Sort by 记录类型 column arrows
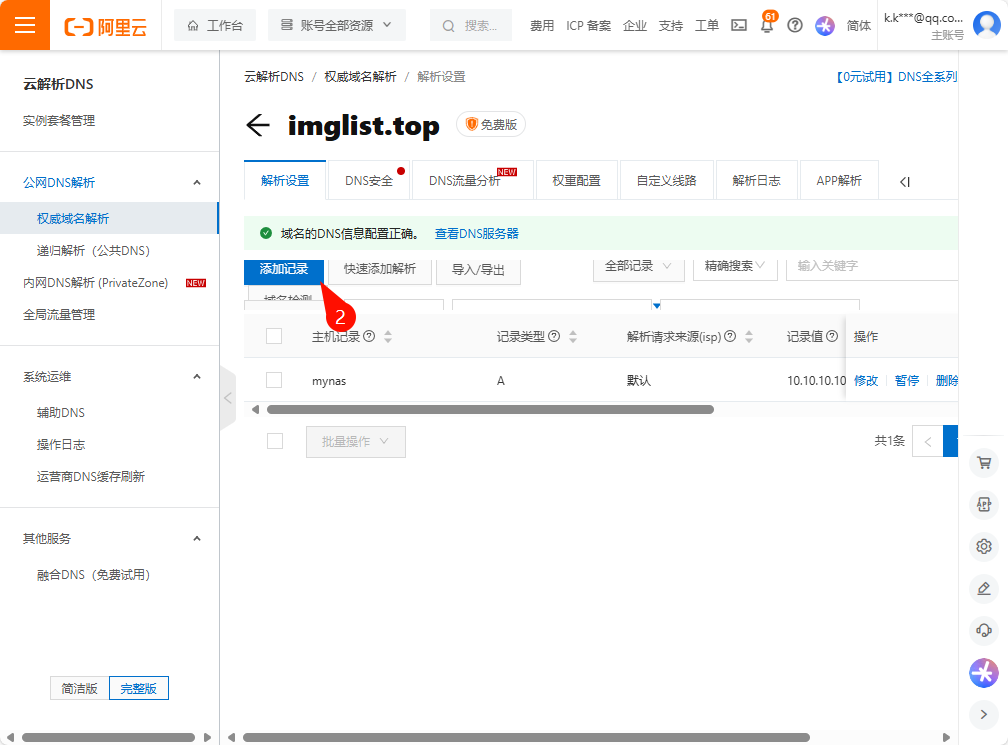The image size is (1008, 745). (x=573, y=336)
